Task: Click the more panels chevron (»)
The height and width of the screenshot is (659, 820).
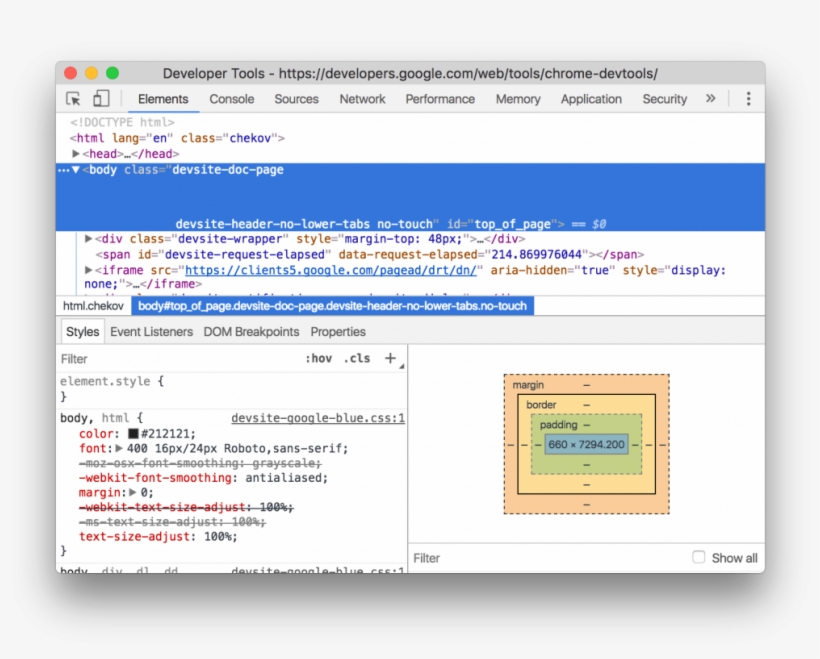Action: [x=711, y=98]
